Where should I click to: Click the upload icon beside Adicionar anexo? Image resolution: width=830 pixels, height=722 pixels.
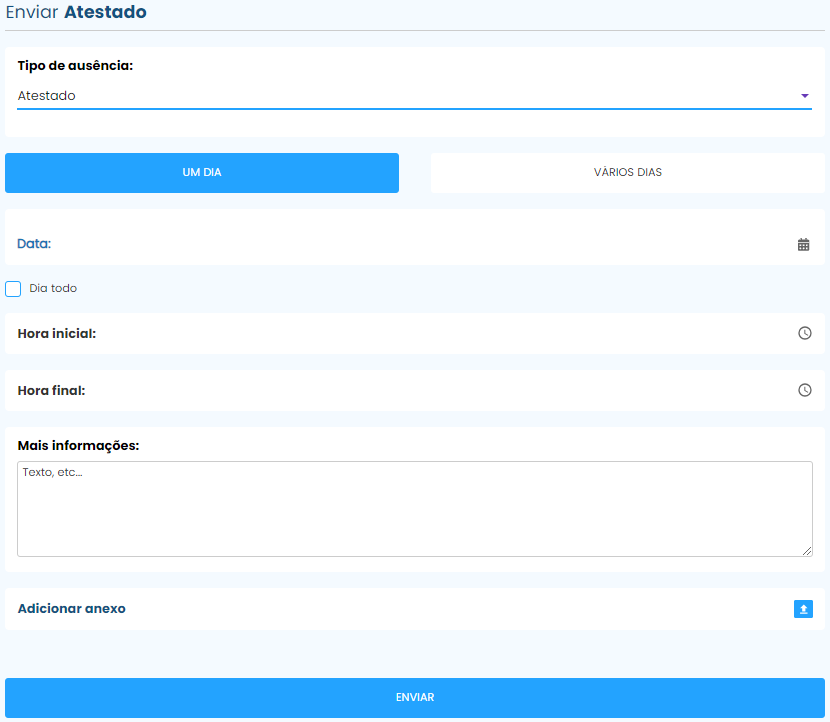(x=803, y=609)
